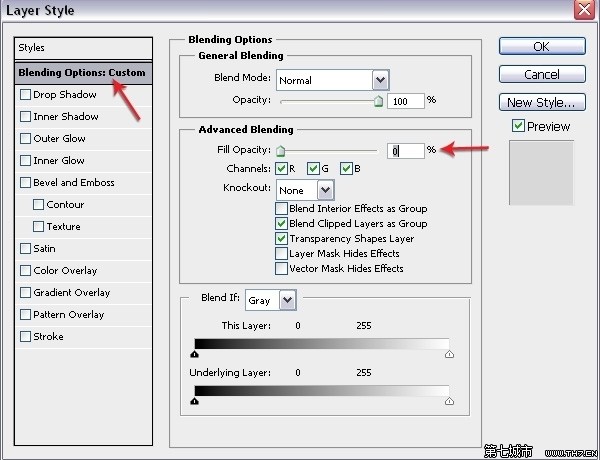Close the Layer Style dialog window

[582, 10]
